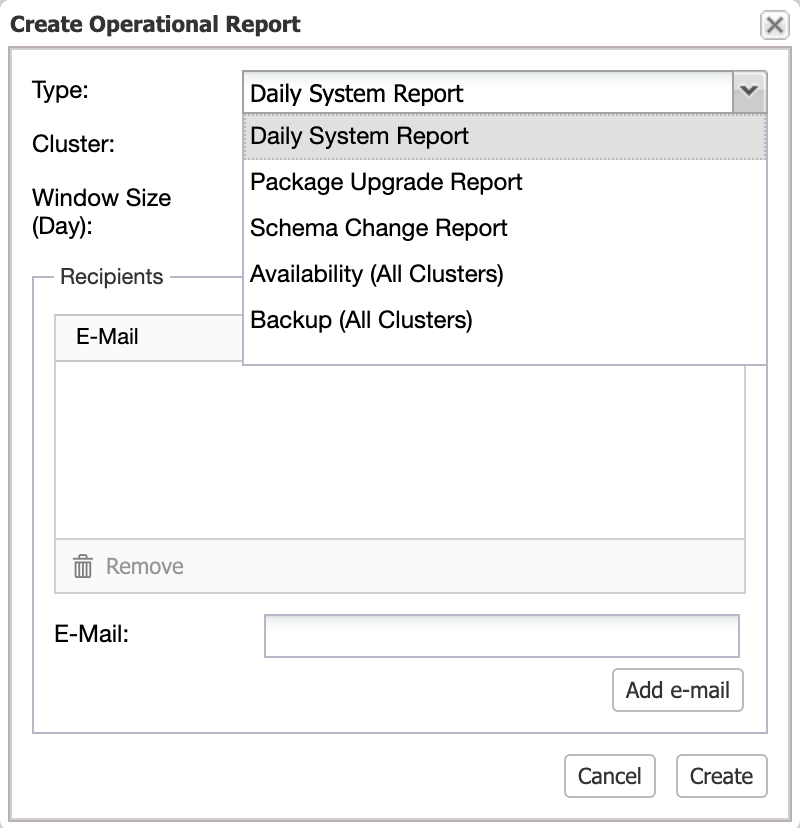This screenshot has width=800, height=828.
Task: Click the Add e-mail button
Action: click(677, 690)
